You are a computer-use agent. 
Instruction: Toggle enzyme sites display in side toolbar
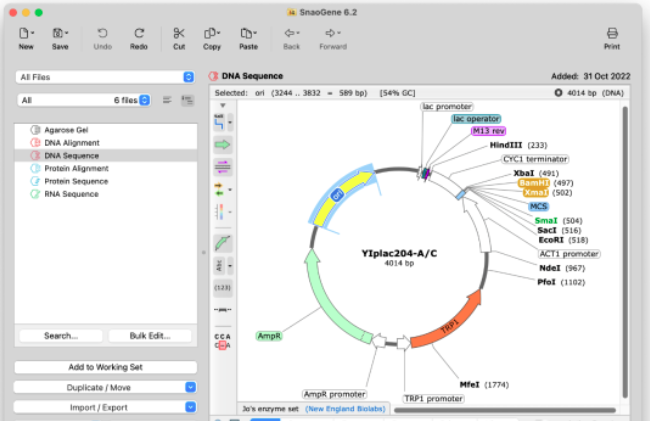pyautogui.click(x=219, y=122)
